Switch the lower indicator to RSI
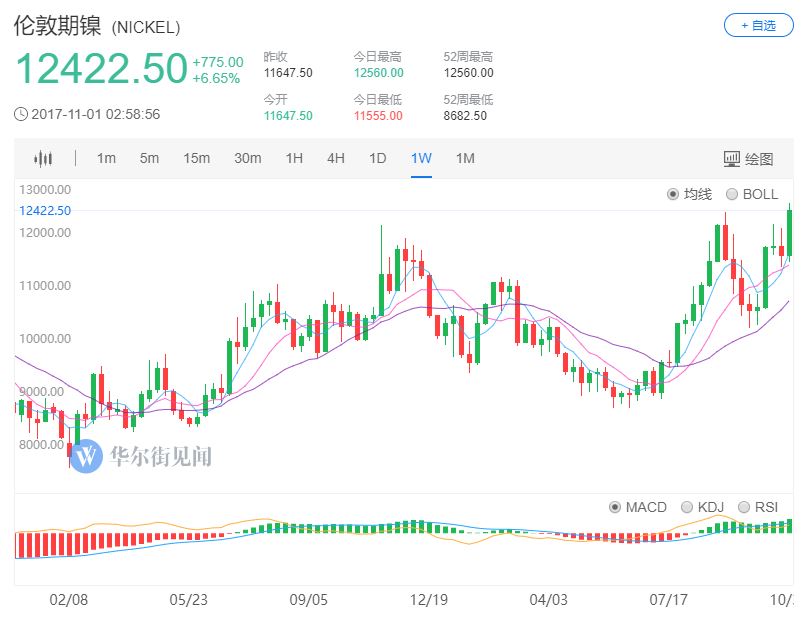The height and width of the screenshot is (618, 809). (x=745, y=507)
